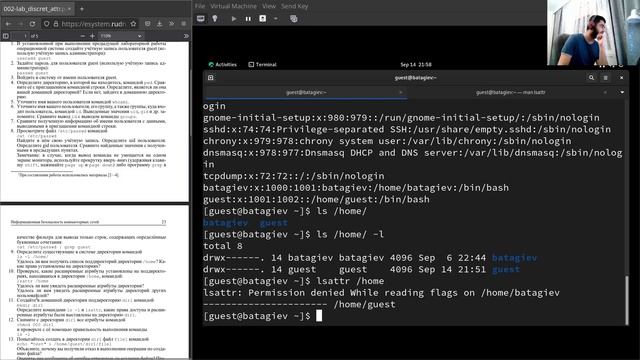Screen dimensions: 640x360
Task: Toggle the PDF viewer sidebar
Action: click(x=6, y=36)
